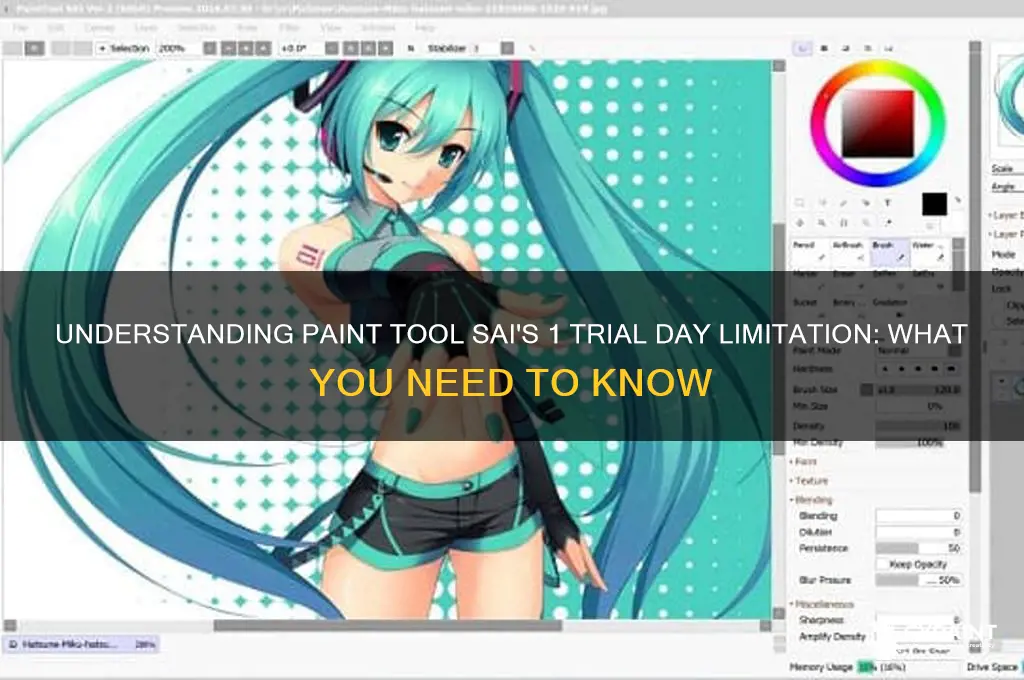Screen dimensions: 1024x680
Task: Adjust the Persistence slider
Action: pyautogui.click(x=919, y=548)
